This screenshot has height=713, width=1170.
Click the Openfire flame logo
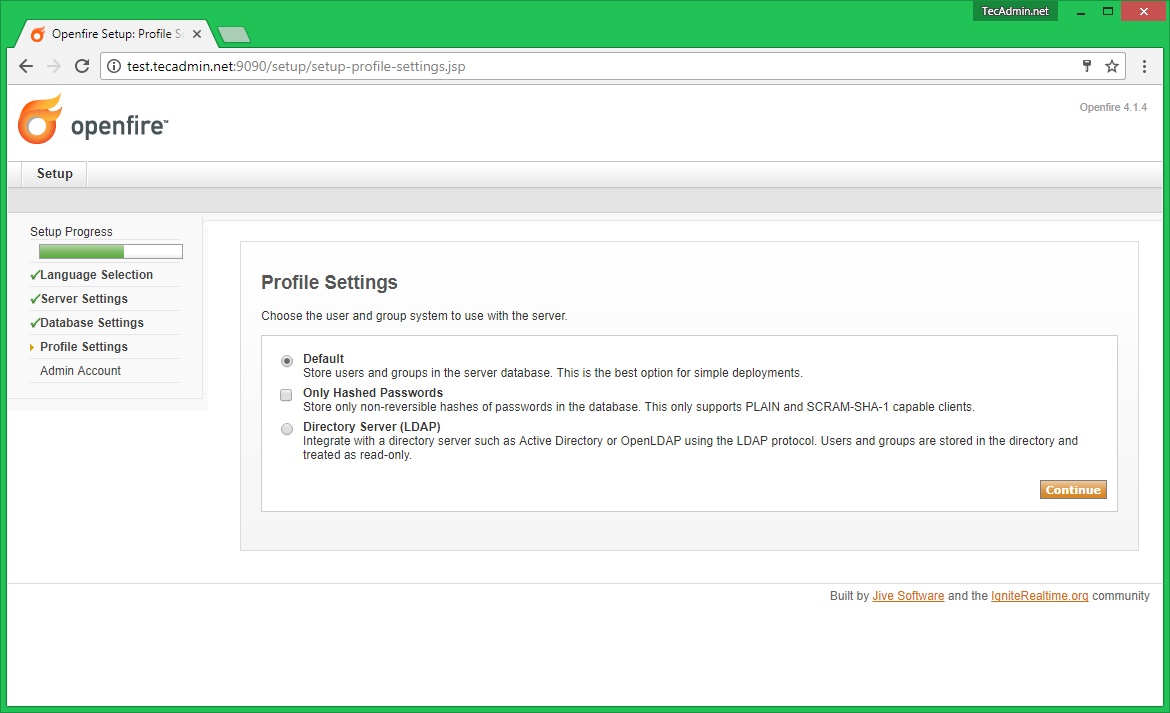[x=40, y=119]
